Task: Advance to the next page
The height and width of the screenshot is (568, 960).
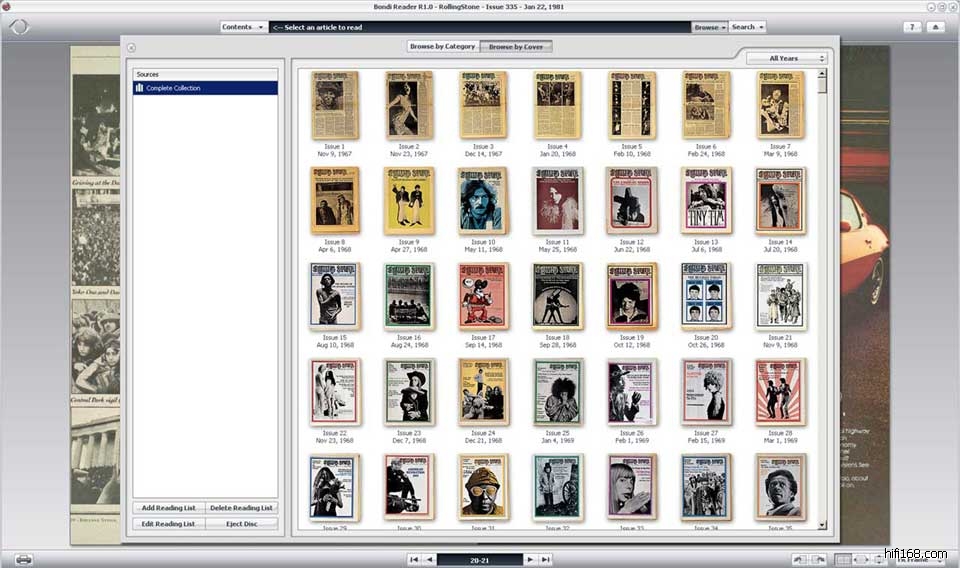Action: click(x=531, y=560)
